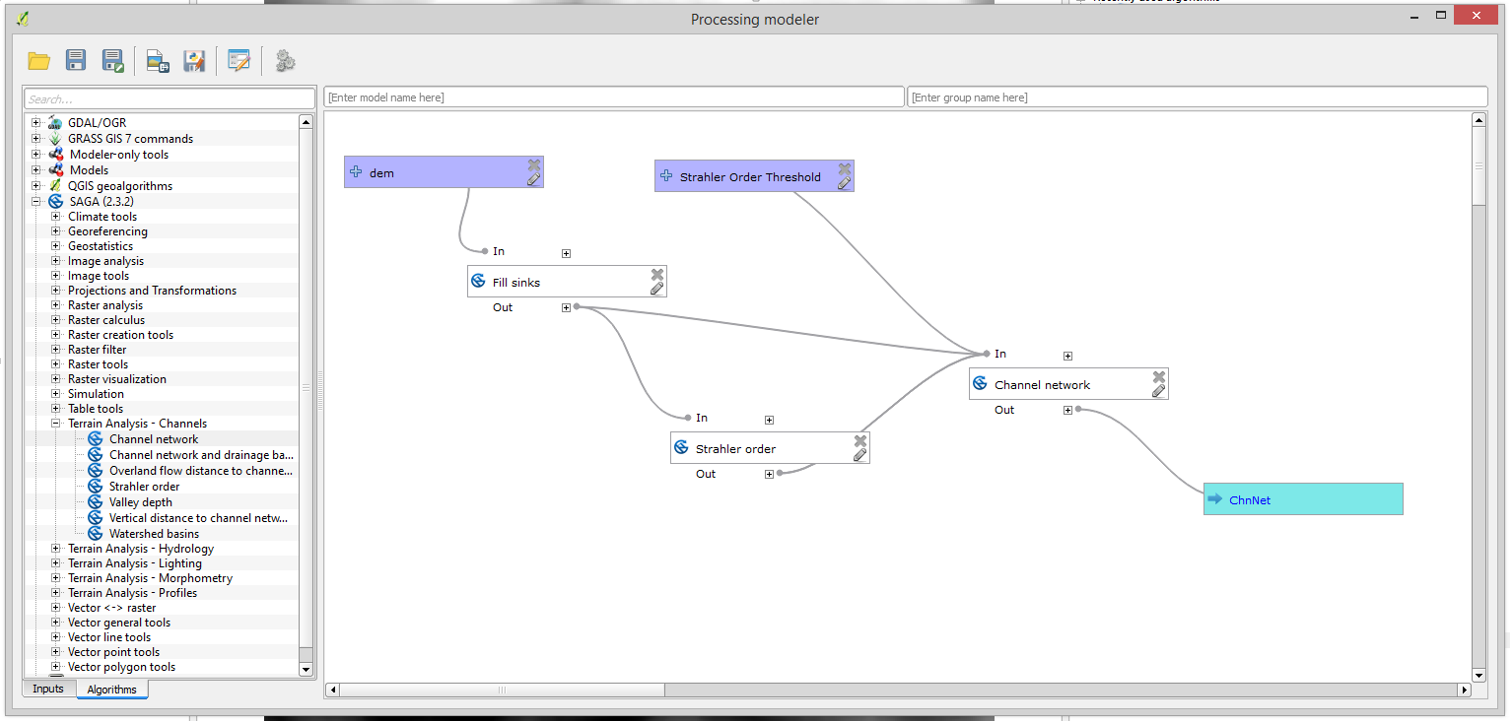Viewport: 1510px width, 721px height.
Task: Click the Save model floppy disk icon
Action: 76,61
